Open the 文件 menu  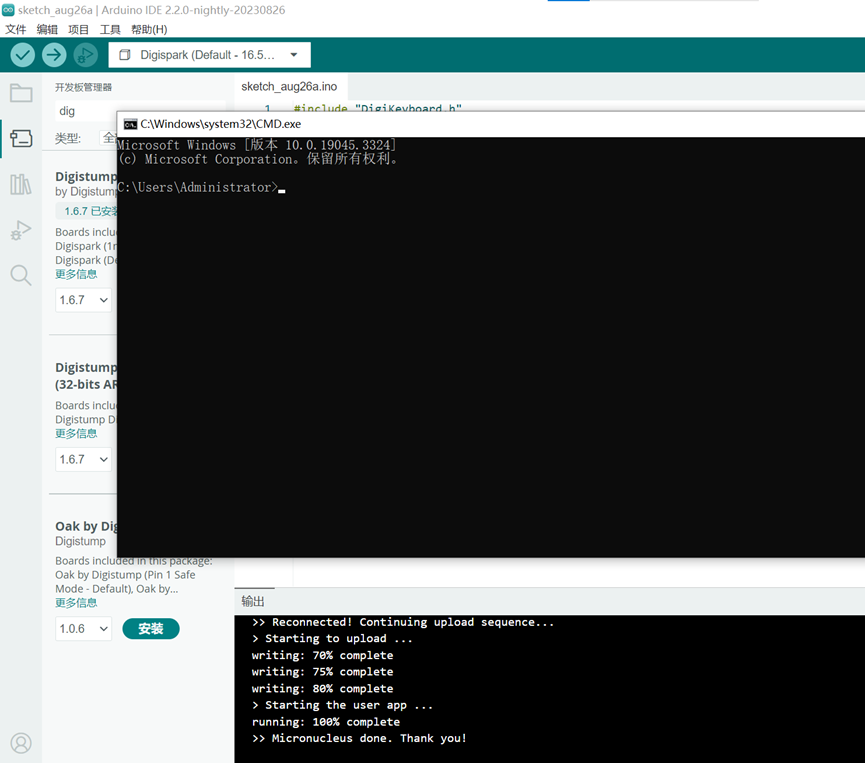[x=15, y=29]
